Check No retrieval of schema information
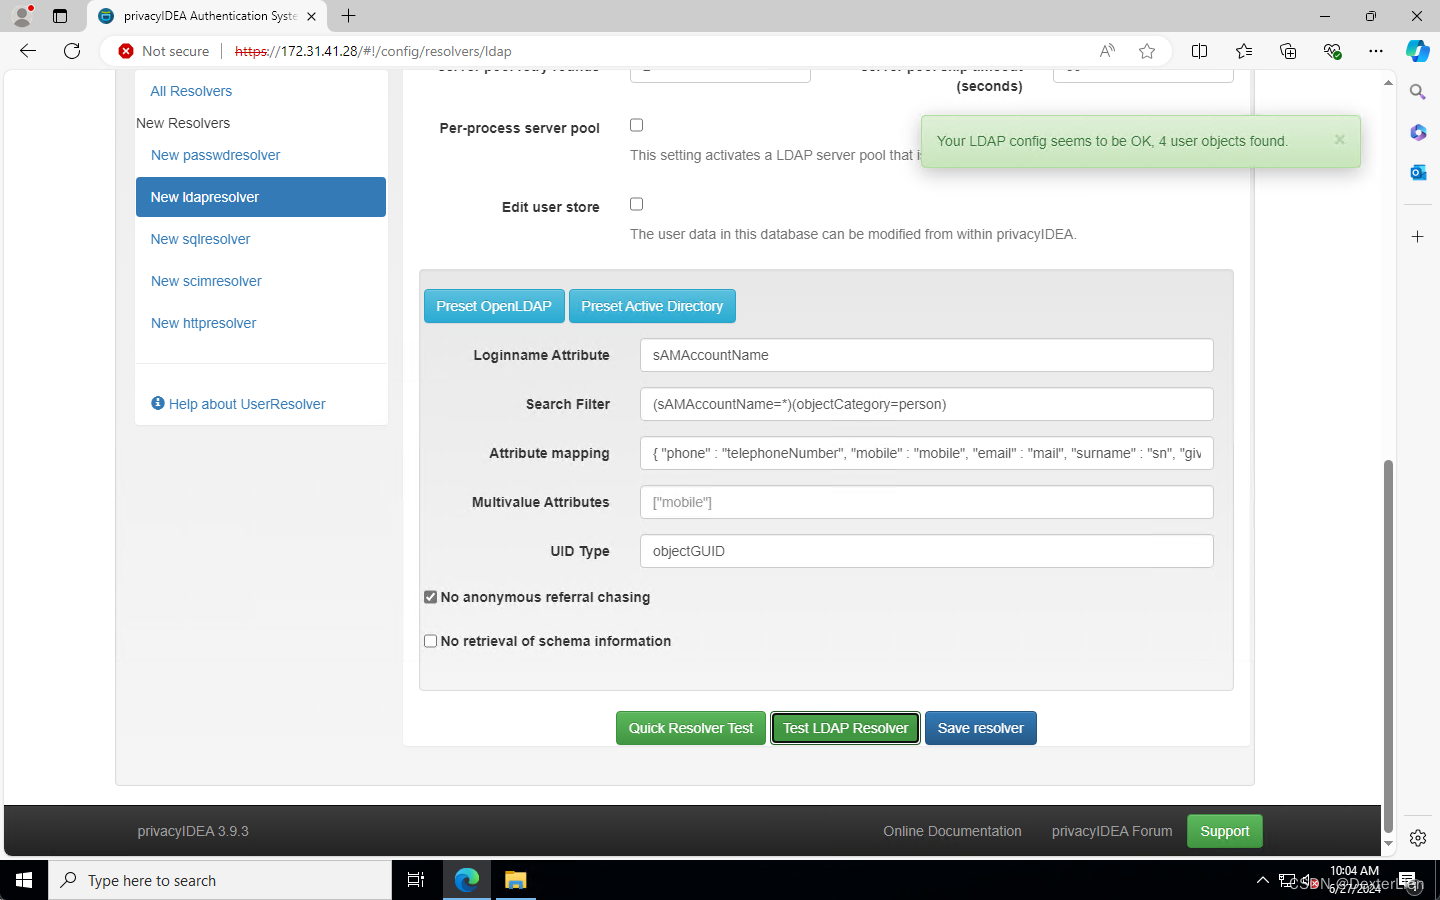 (431, 641)
